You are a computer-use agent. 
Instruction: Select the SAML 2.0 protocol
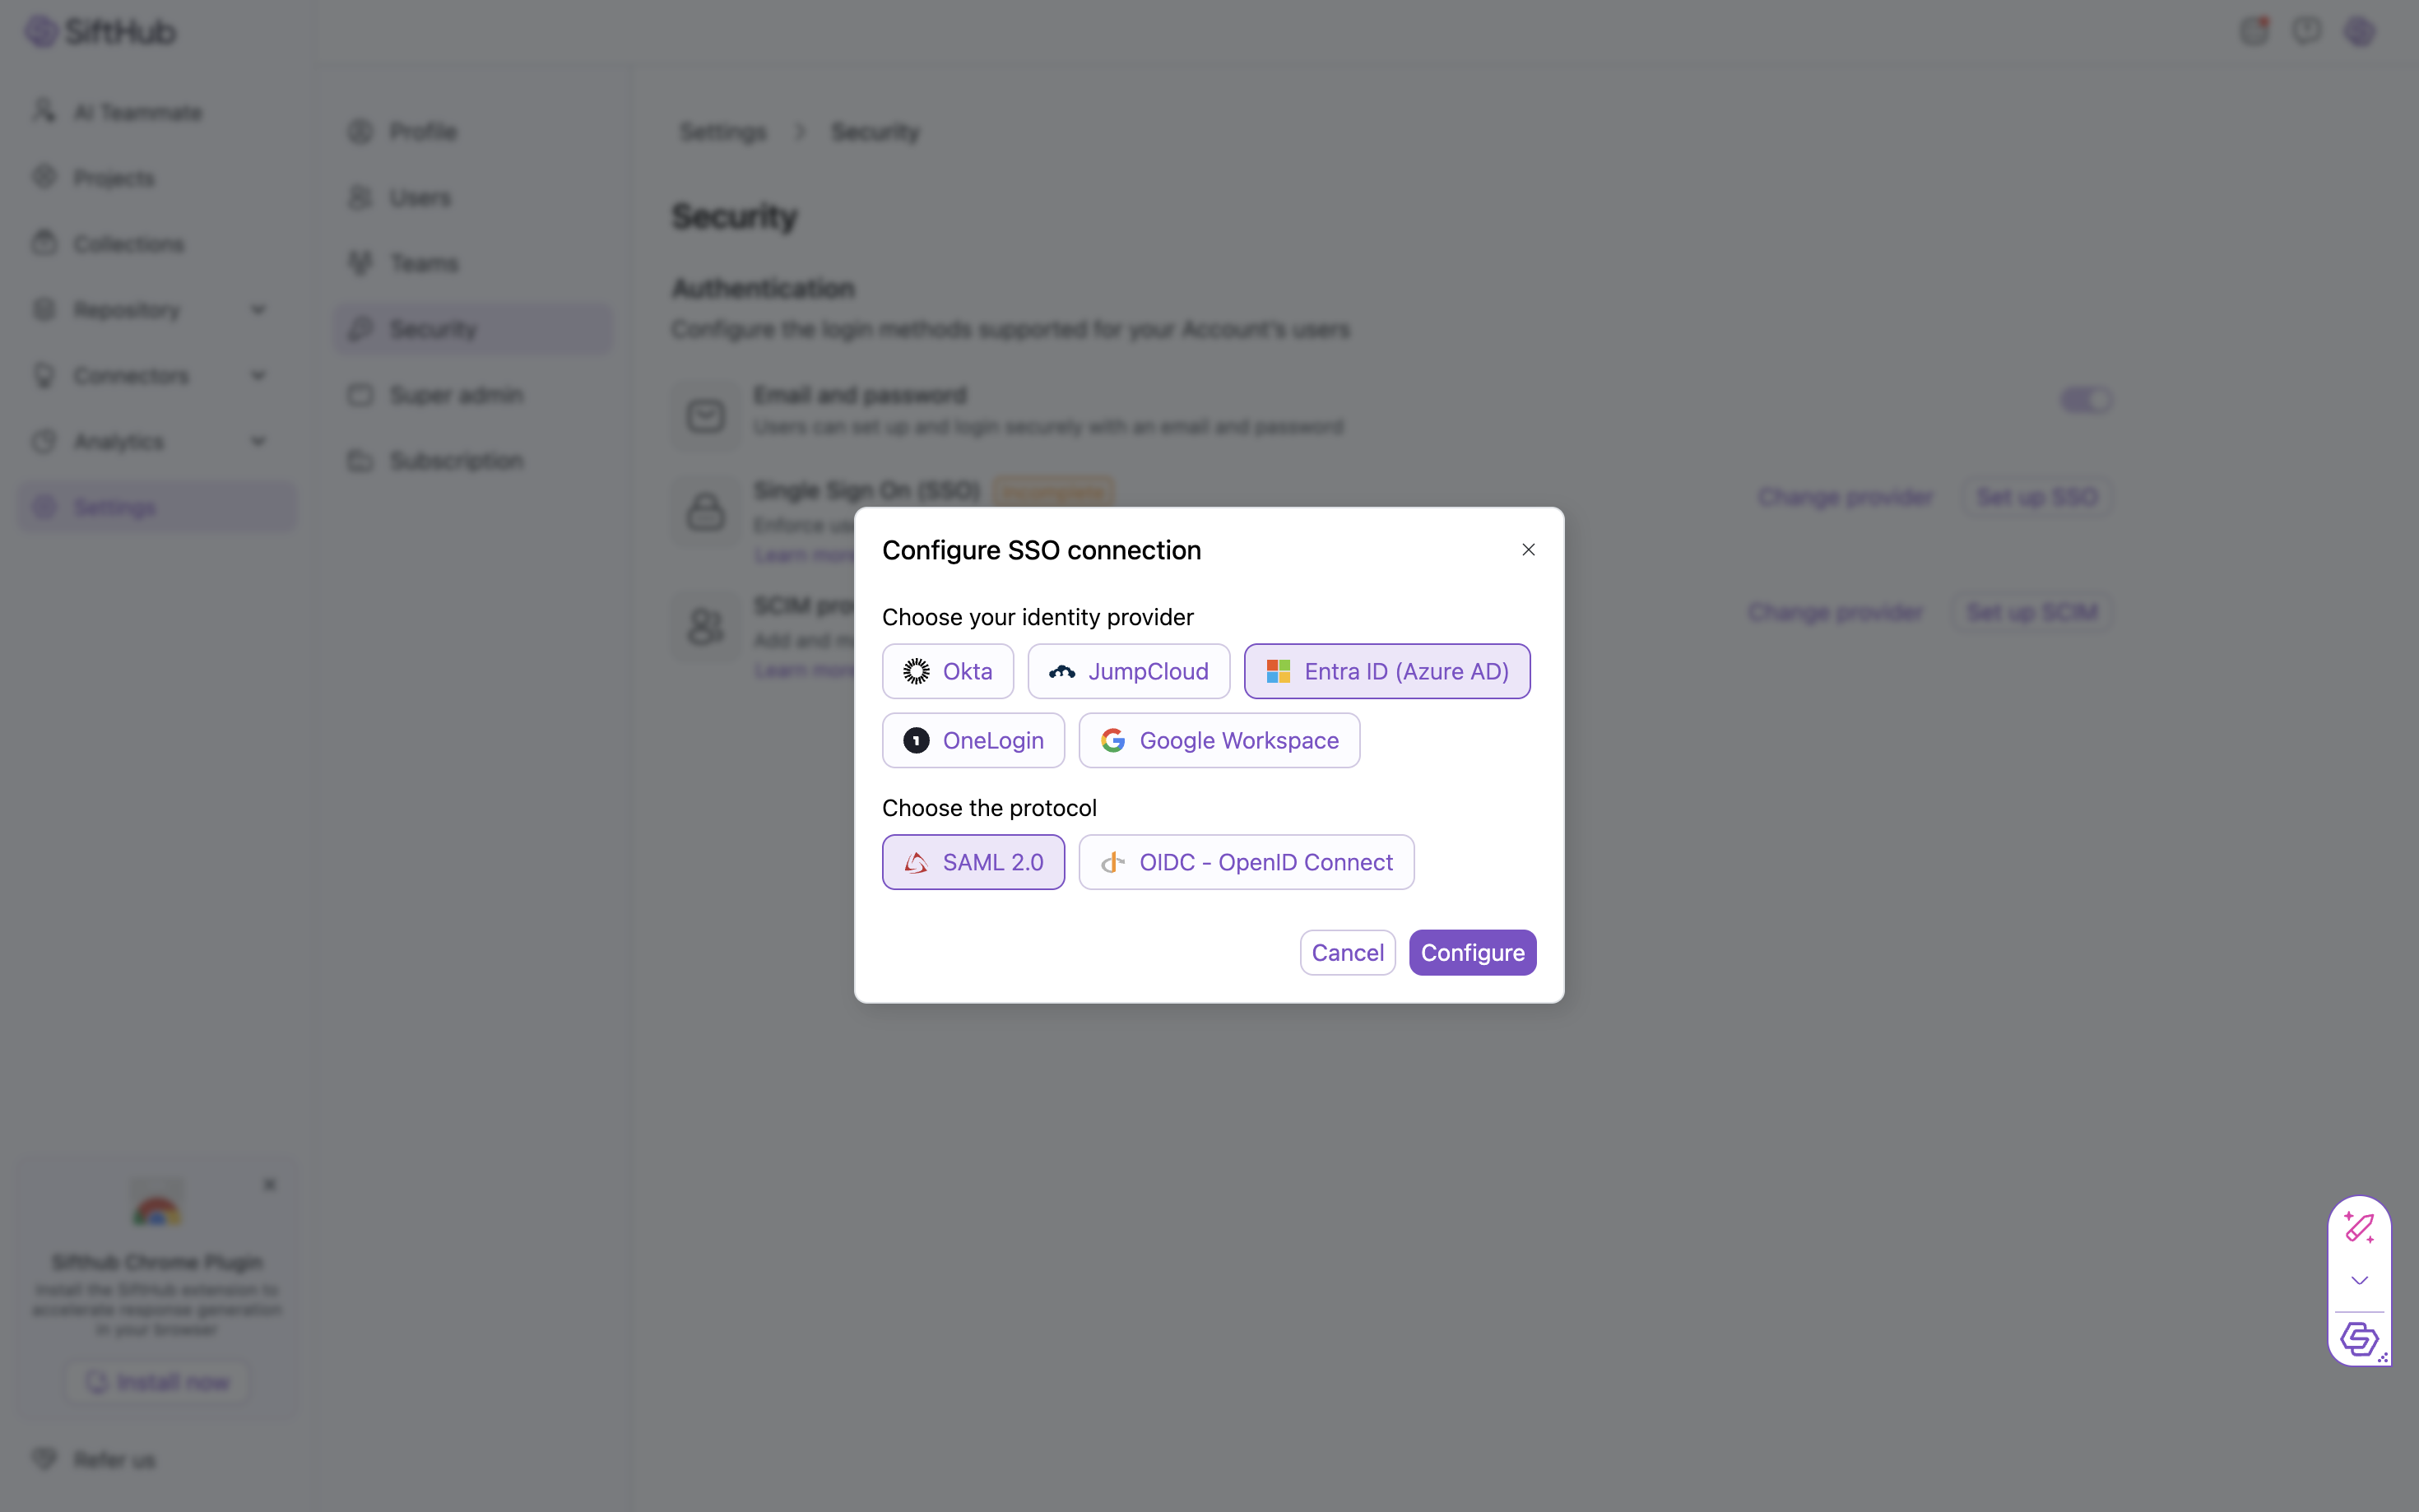[x=972, y=862]
